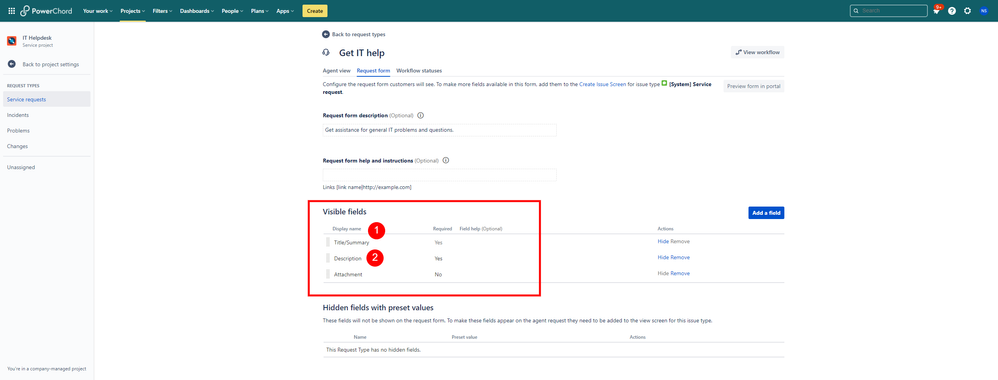
Task: Open the NS user profile avatar
Action: tap(983, 11)
